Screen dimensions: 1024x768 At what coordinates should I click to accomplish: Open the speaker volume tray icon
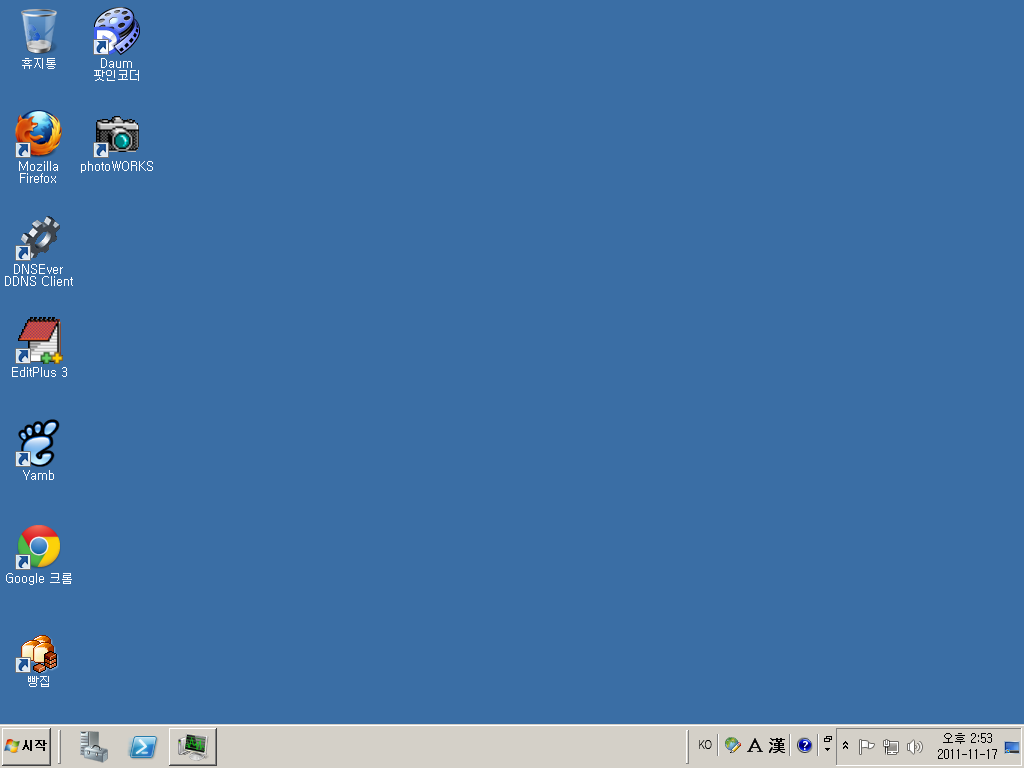click(x=915, y=746)
